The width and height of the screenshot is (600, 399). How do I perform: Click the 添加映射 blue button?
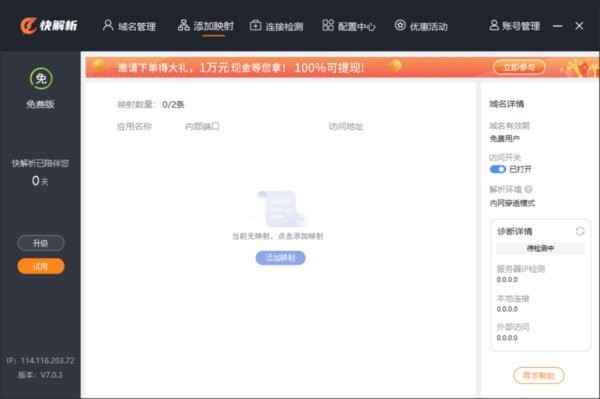click(280, 258)
